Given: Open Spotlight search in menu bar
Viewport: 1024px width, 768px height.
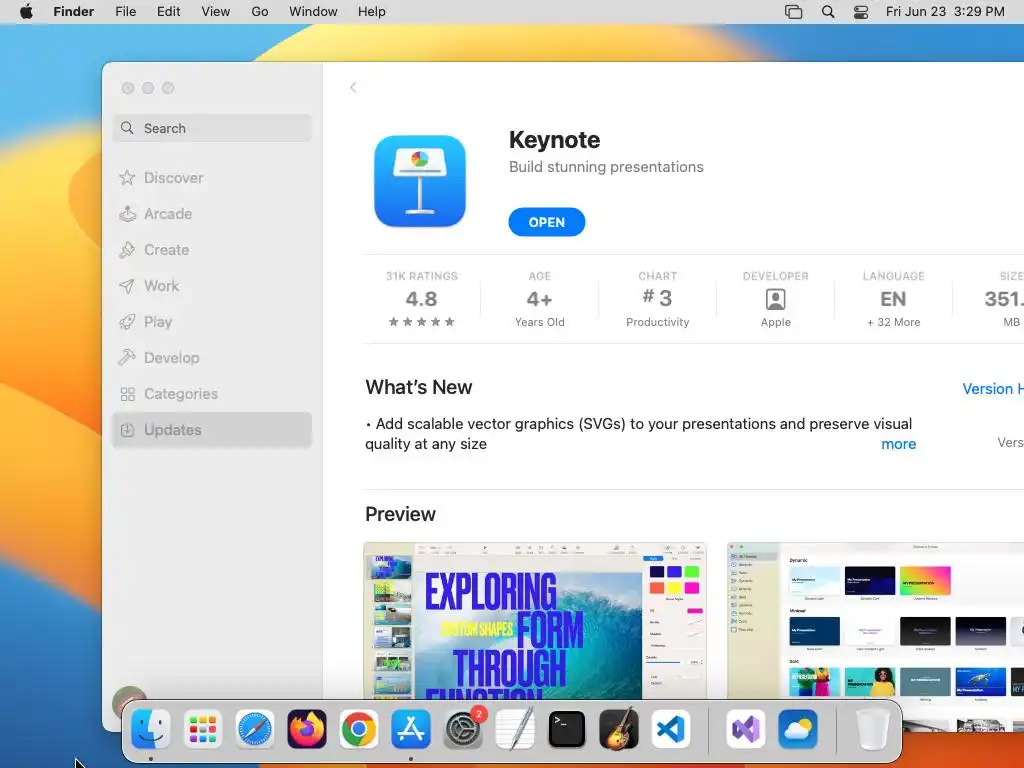Looking at the screenshot, I should pyautogui.click(x=827, y=12).
